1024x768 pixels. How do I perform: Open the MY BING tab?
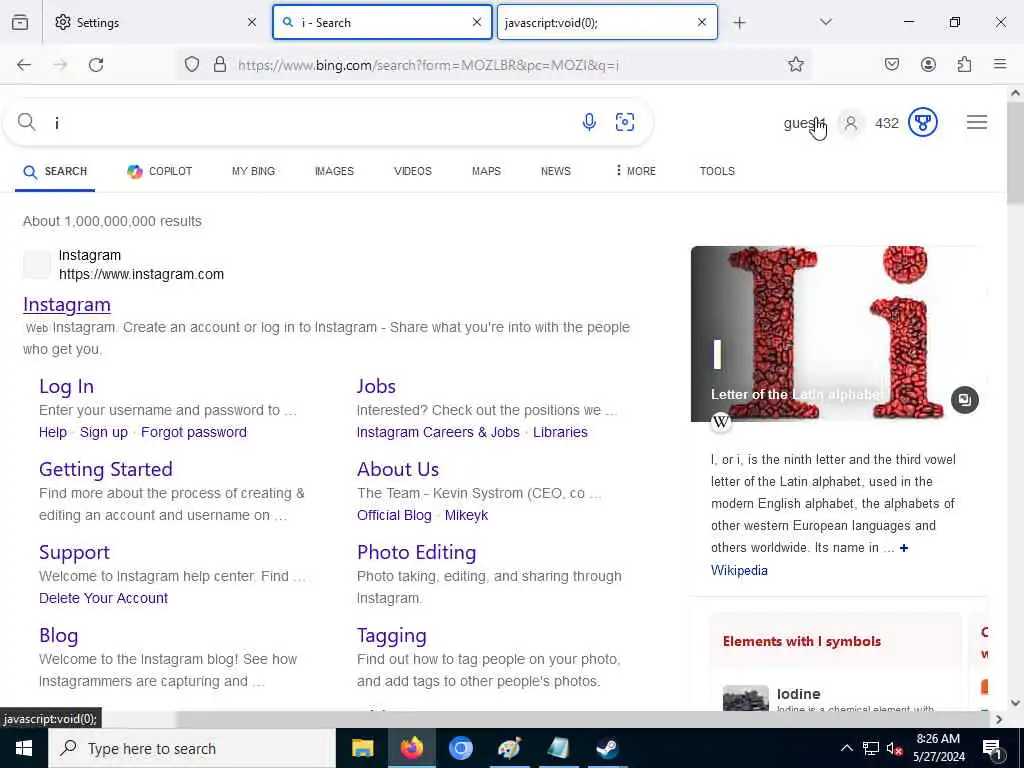point(253,171)
